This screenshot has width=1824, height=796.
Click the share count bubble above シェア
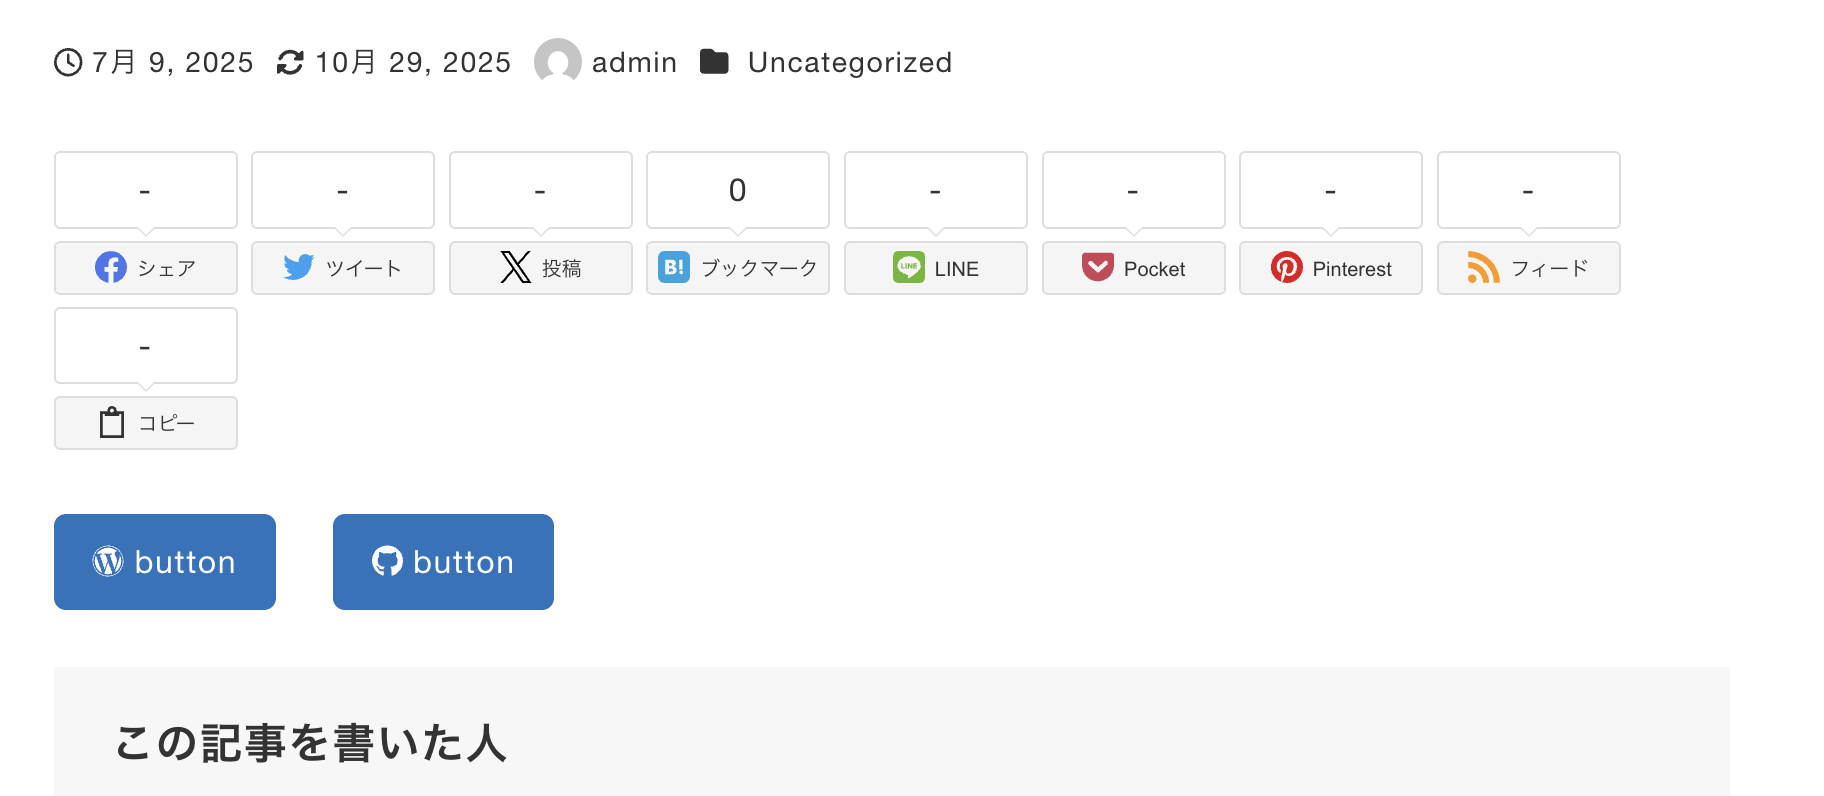(146, 190)
